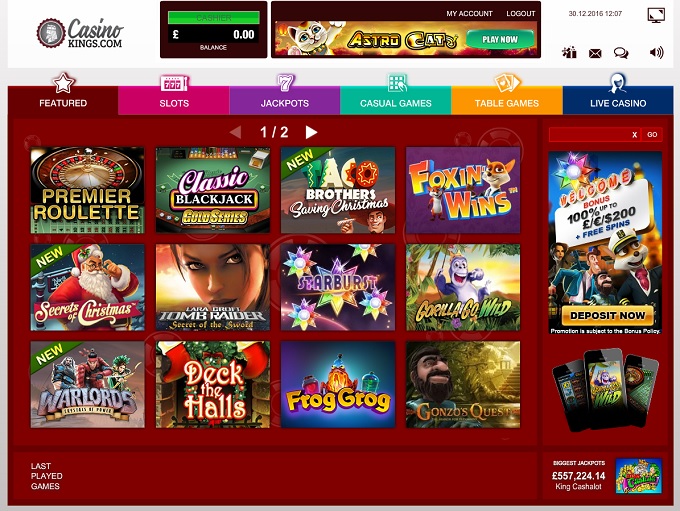This screenshot has width=680, height=511.
Task: Select the Casual Games tab
Action: pos(396,100)
